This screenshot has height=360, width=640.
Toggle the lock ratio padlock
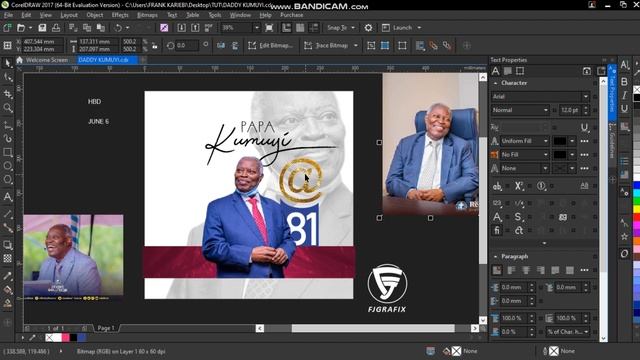(155, 45)
